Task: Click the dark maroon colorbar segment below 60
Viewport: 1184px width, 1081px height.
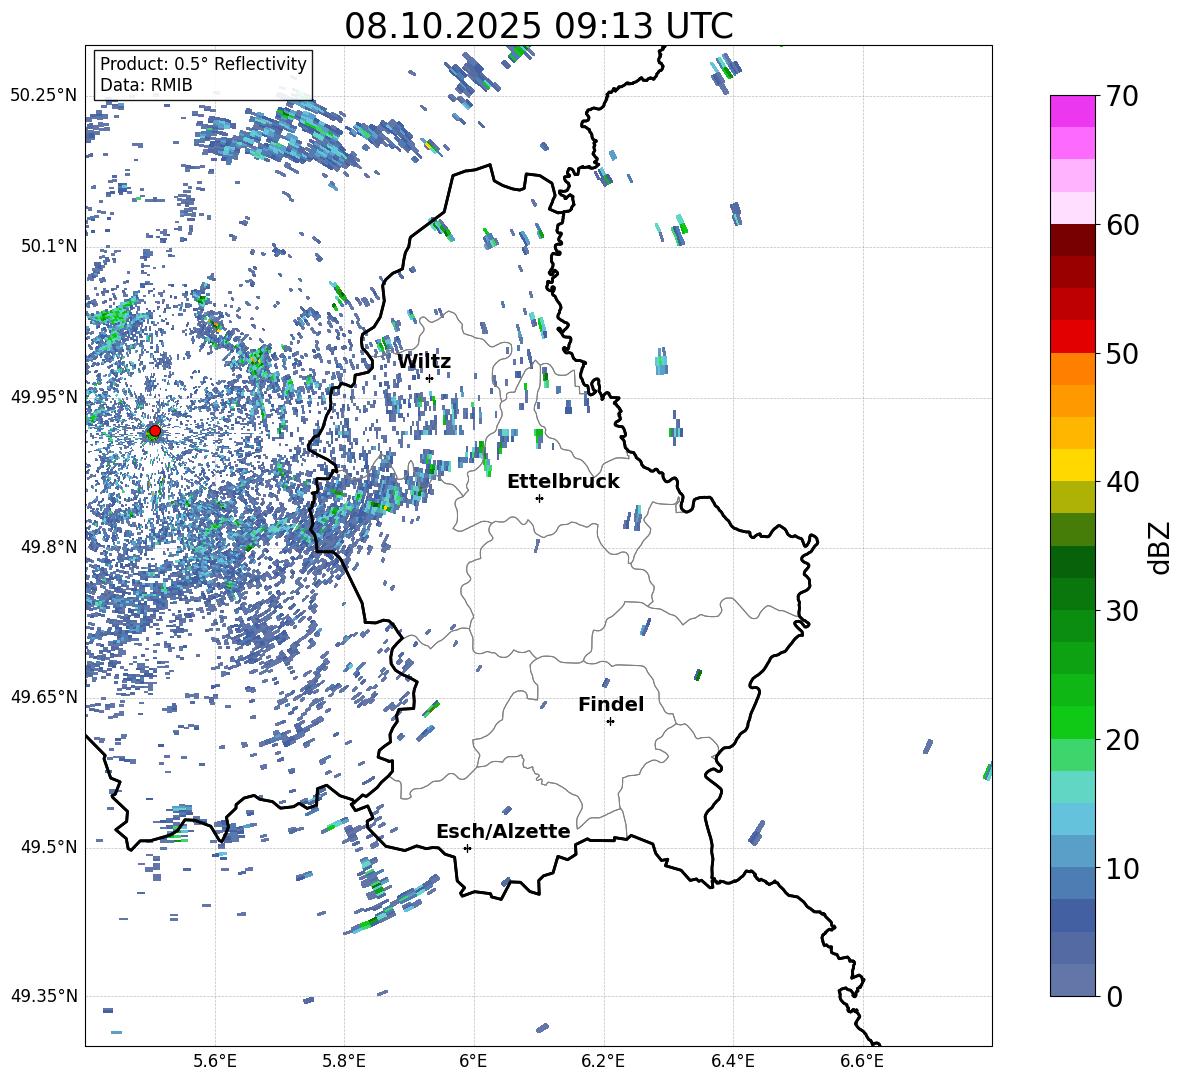Action: (1073, 240)
